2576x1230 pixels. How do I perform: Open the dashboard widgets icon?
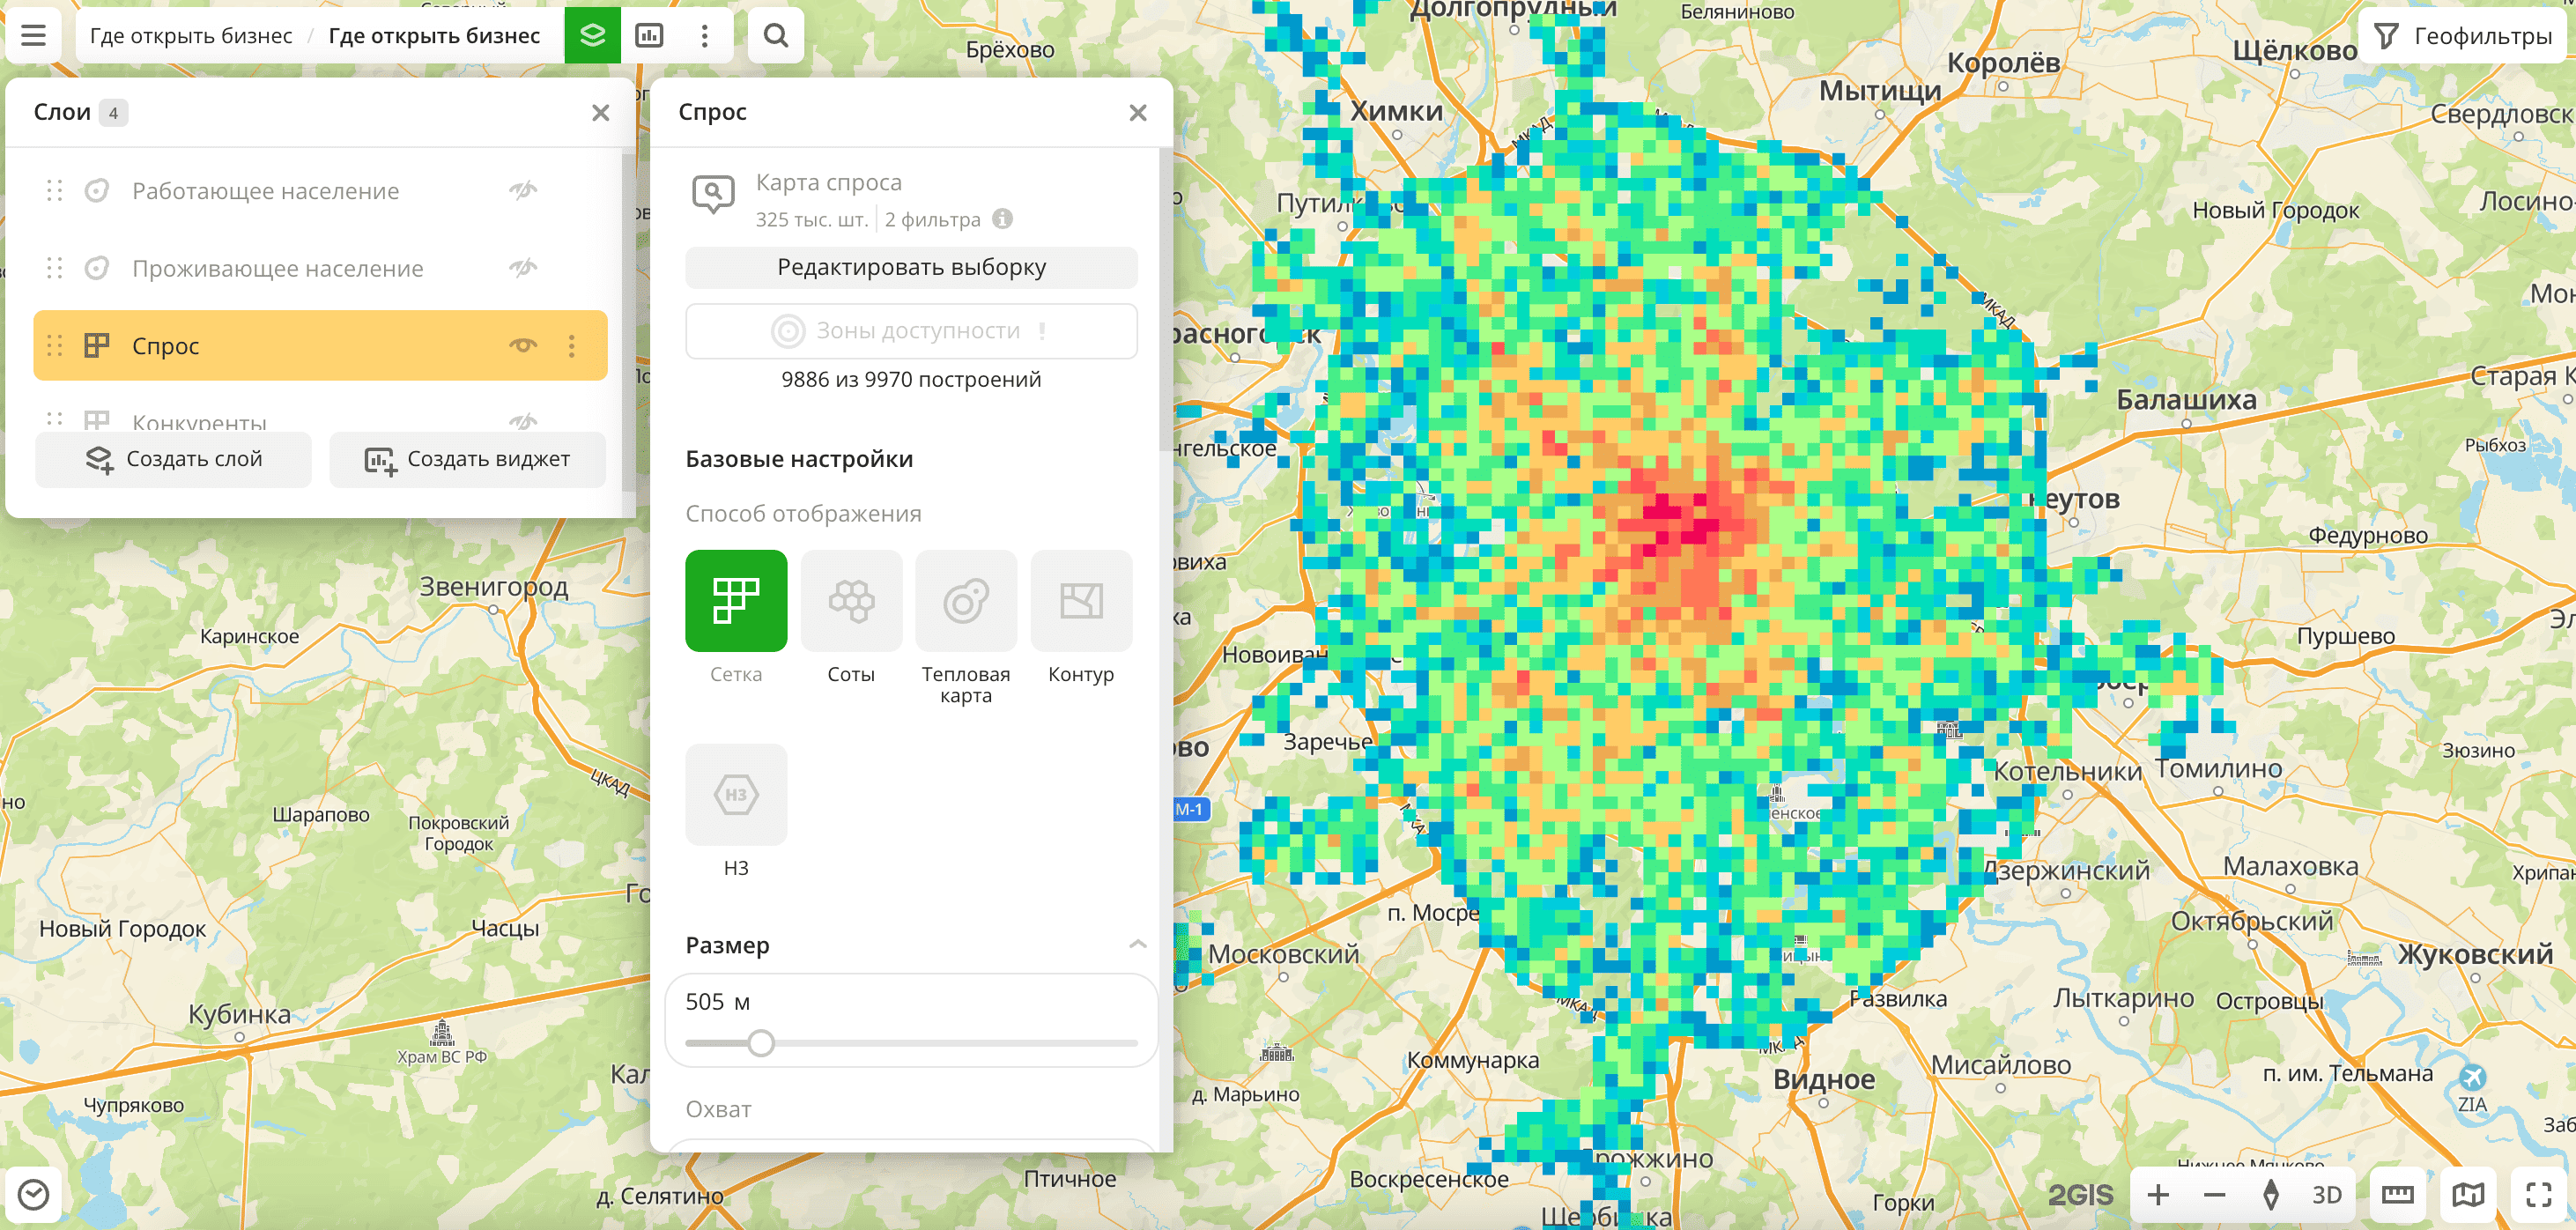649,36
